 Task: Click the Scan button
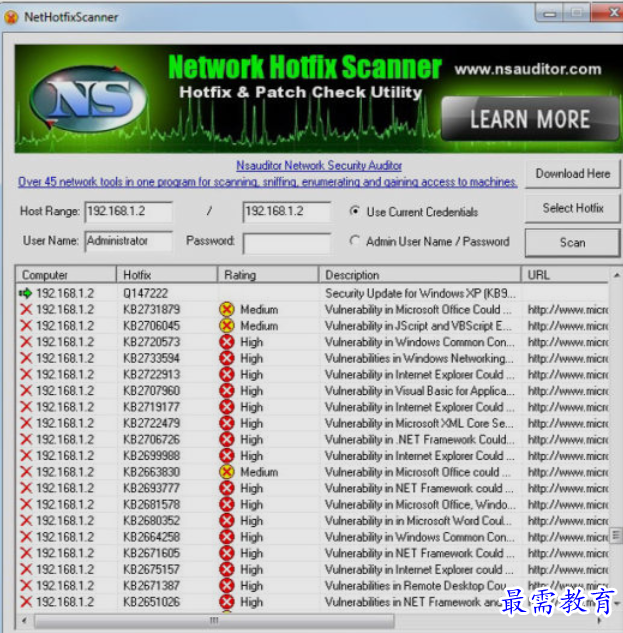(x=573, y=243)
